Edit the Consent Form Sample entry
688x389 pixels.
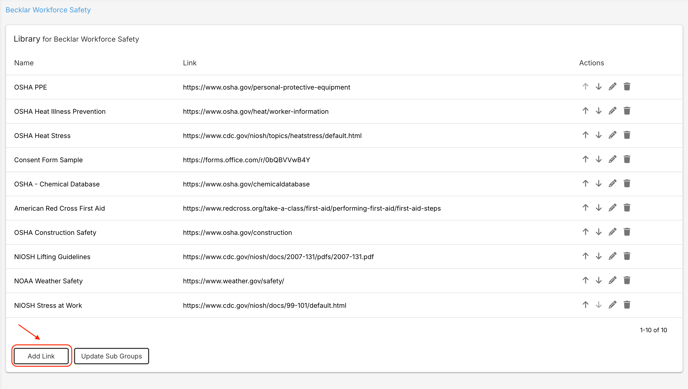pyautogui.click(x=613, y=159)
